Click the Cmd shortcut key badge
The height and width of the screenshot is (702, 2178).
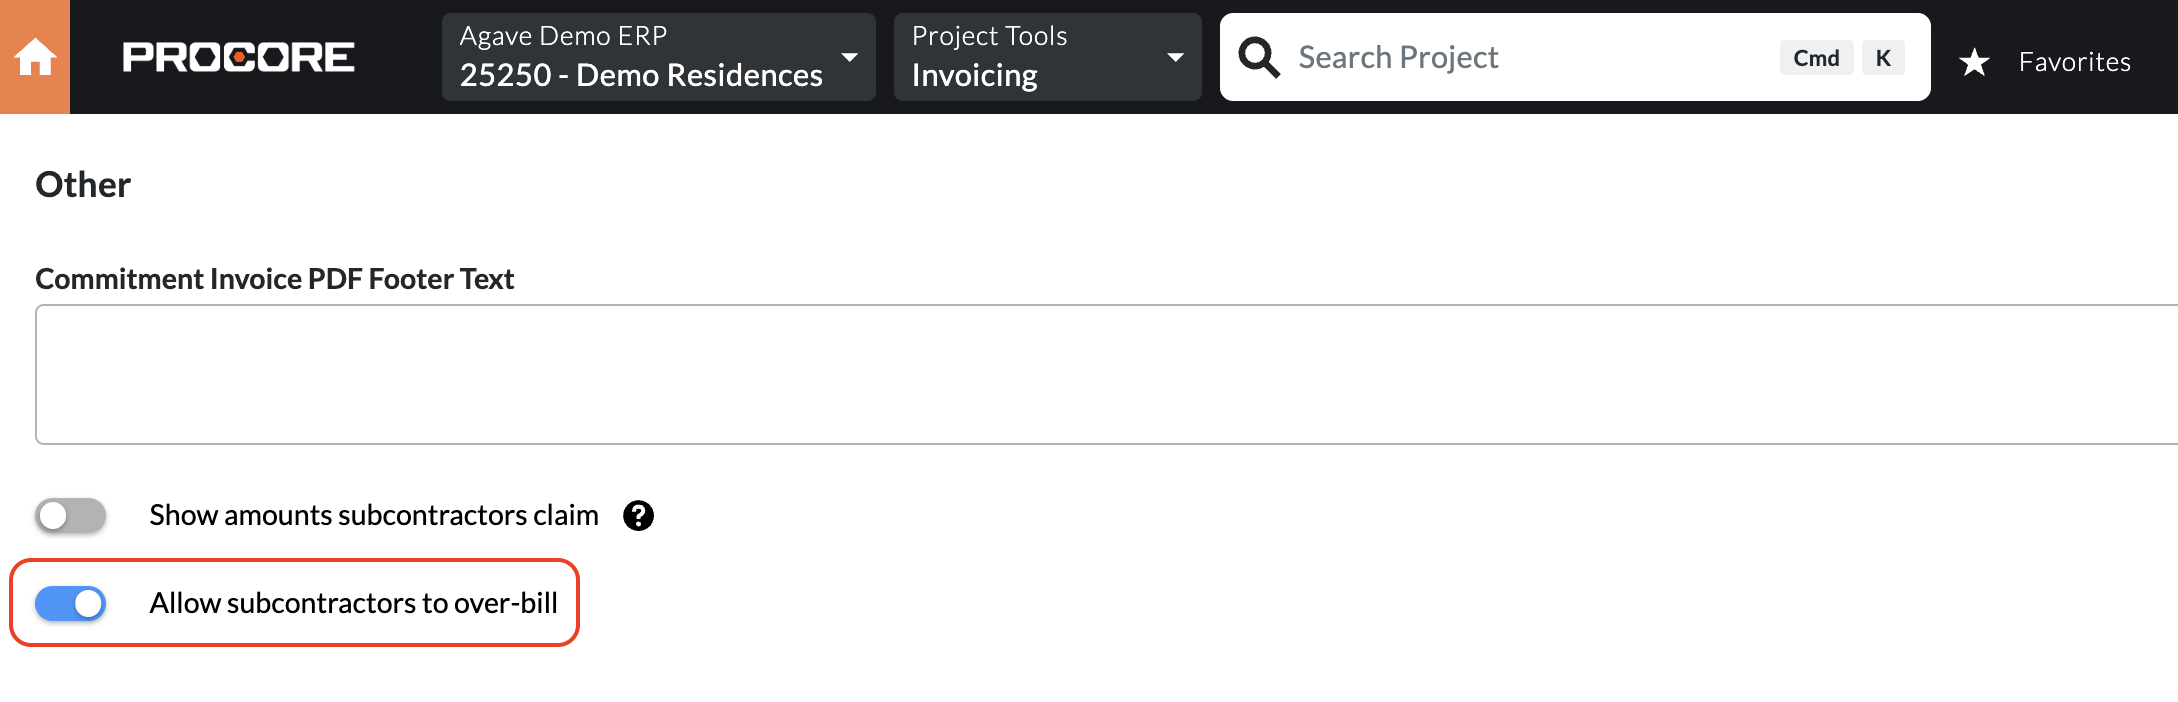[x=1816, y=58]
